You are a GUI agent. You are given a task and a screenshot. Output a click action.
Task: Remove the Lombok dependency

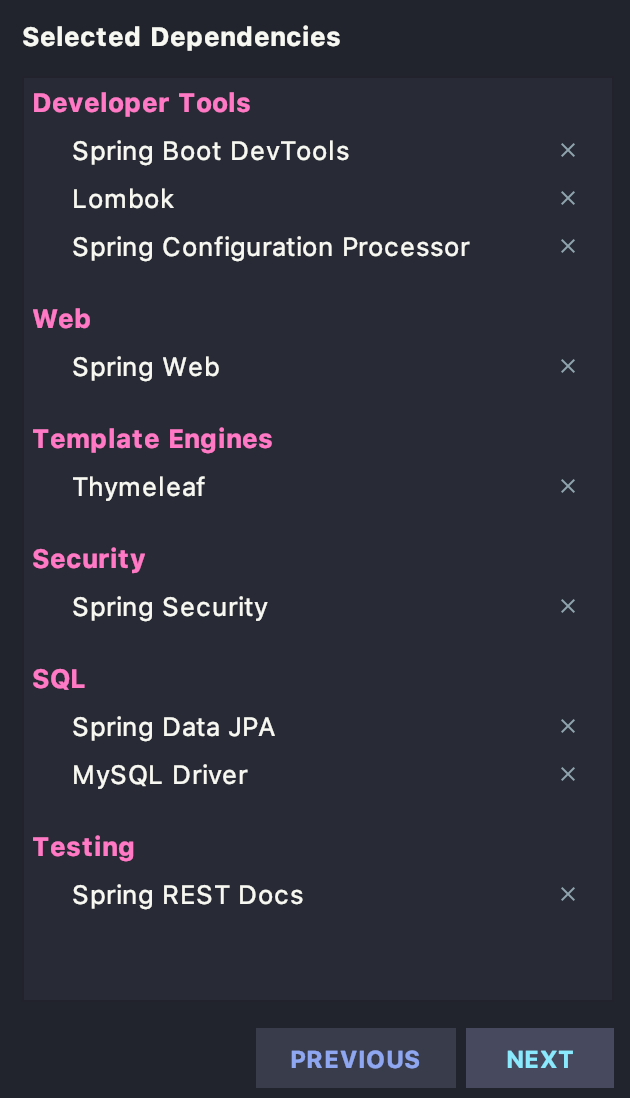pos(568,198)
